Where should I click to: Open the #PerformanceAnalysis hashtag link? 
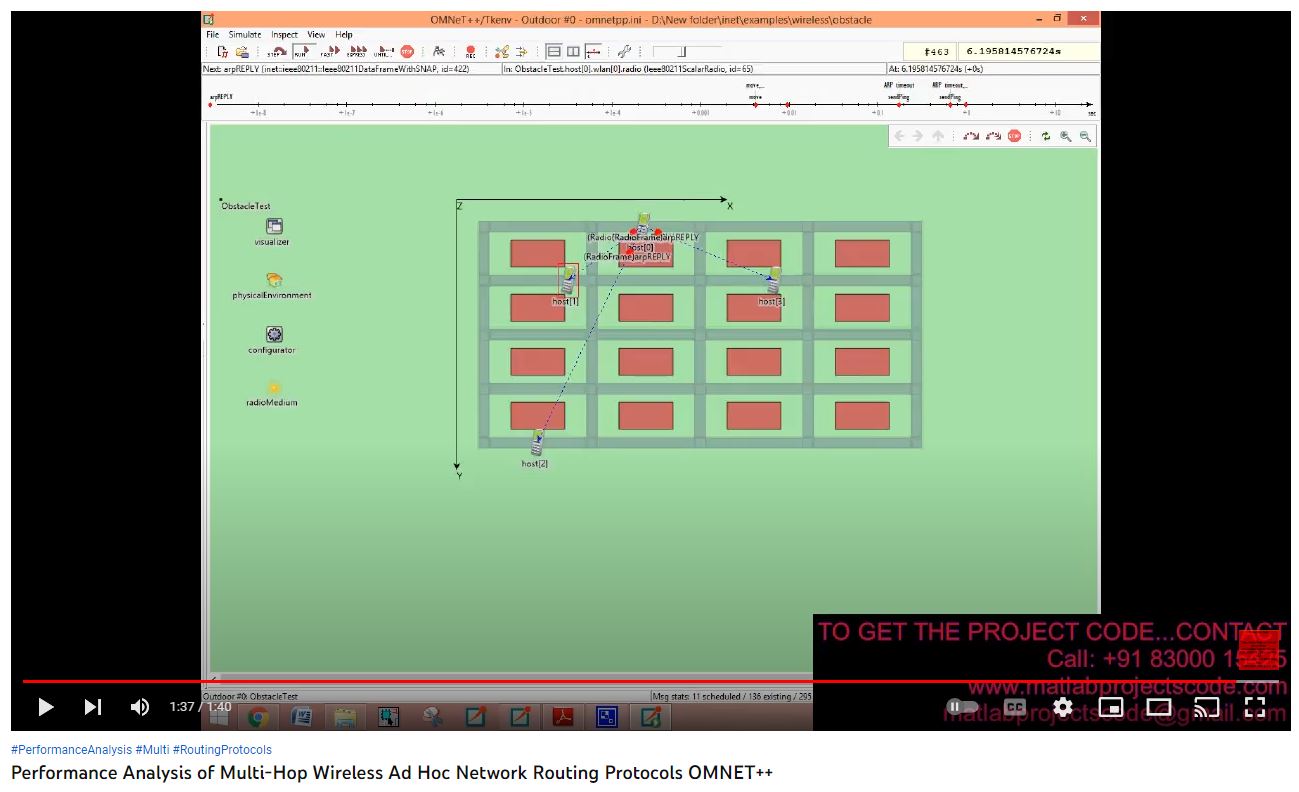[71, 749]
